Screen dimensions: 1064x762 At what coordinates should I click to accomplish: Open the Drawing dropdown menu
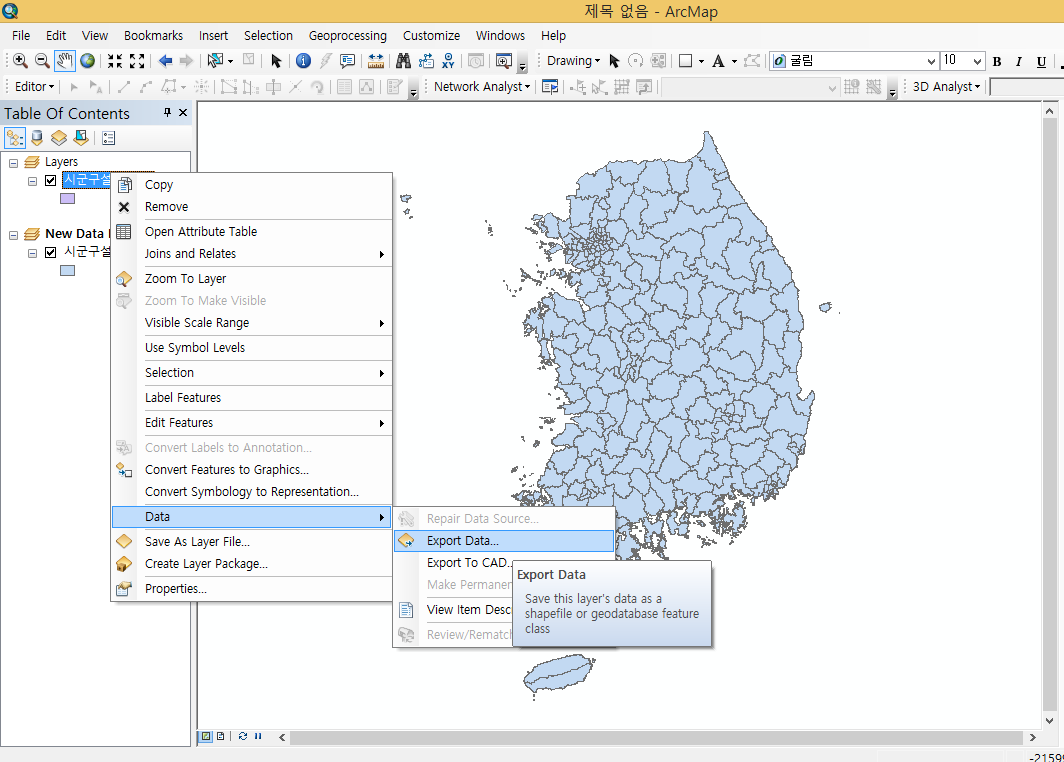click(573, 60)
